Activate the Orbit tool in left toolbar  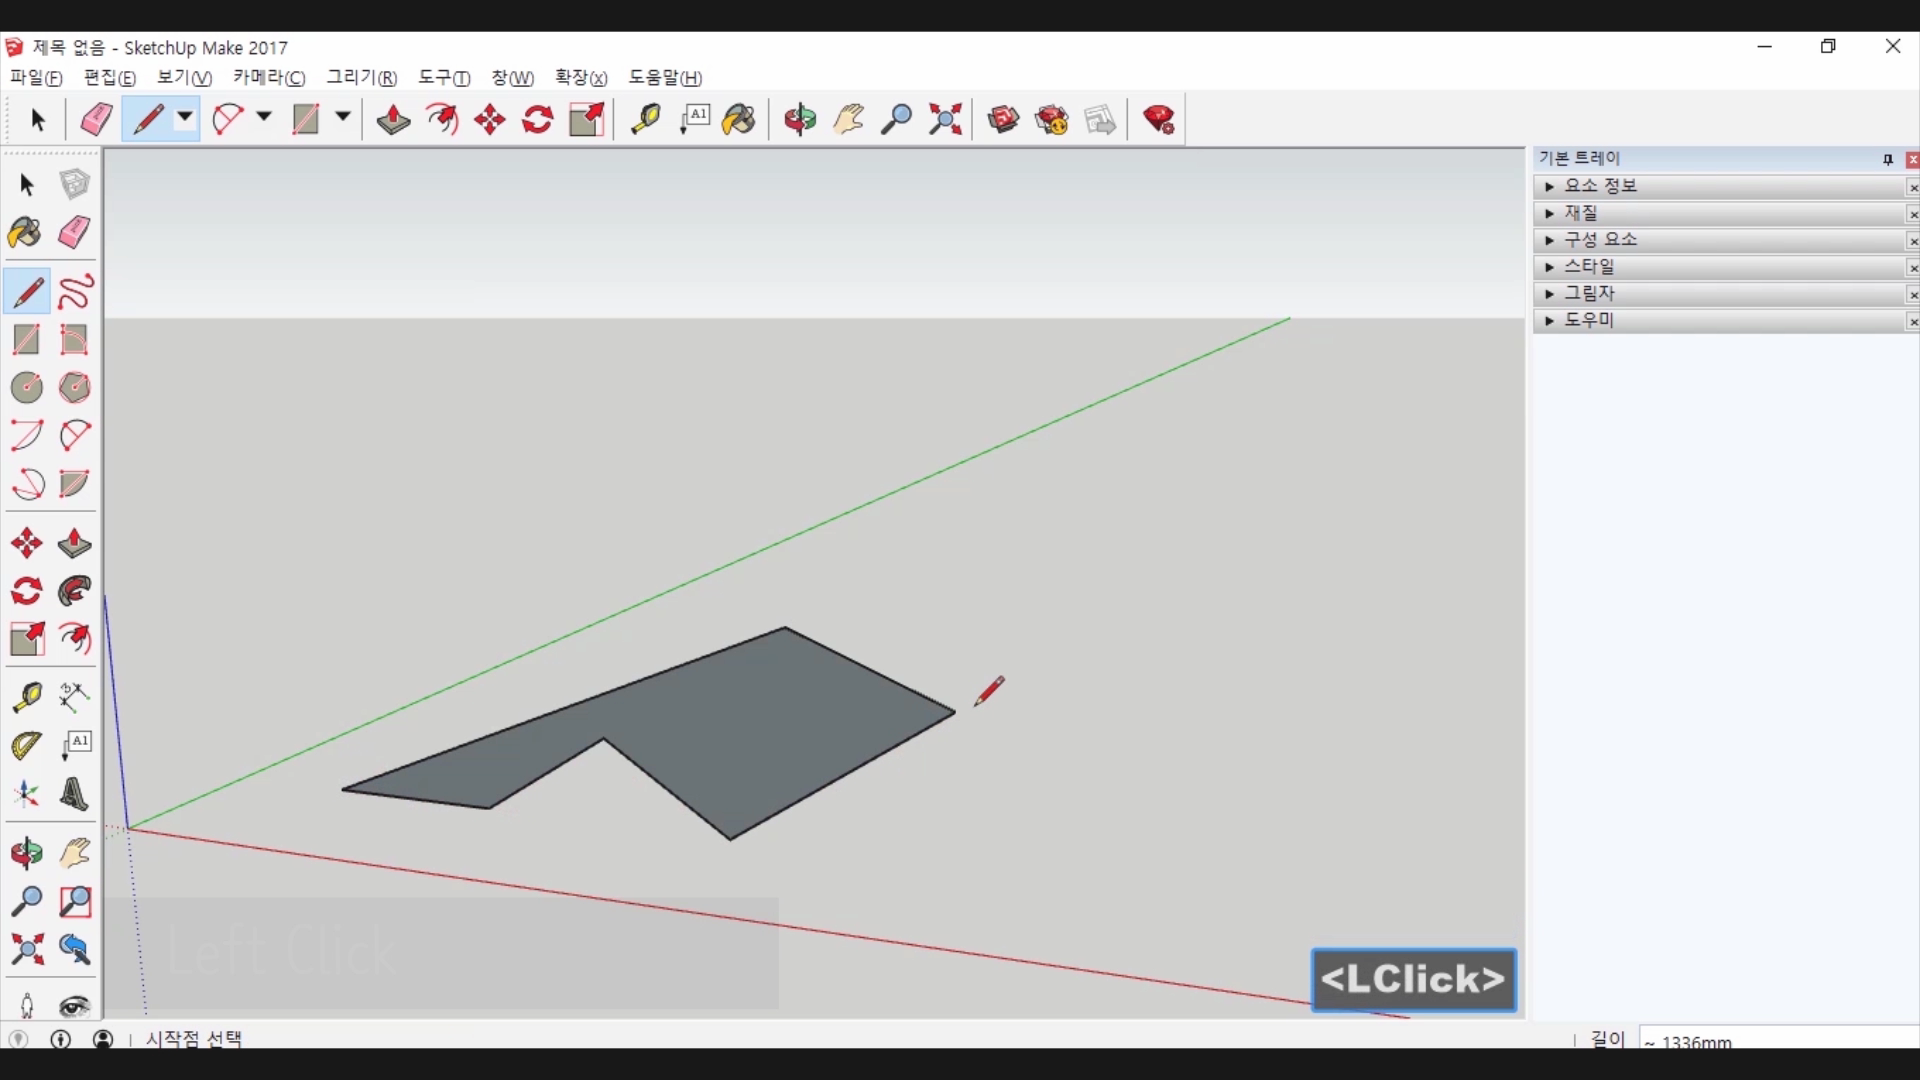[x=27, y=853]
